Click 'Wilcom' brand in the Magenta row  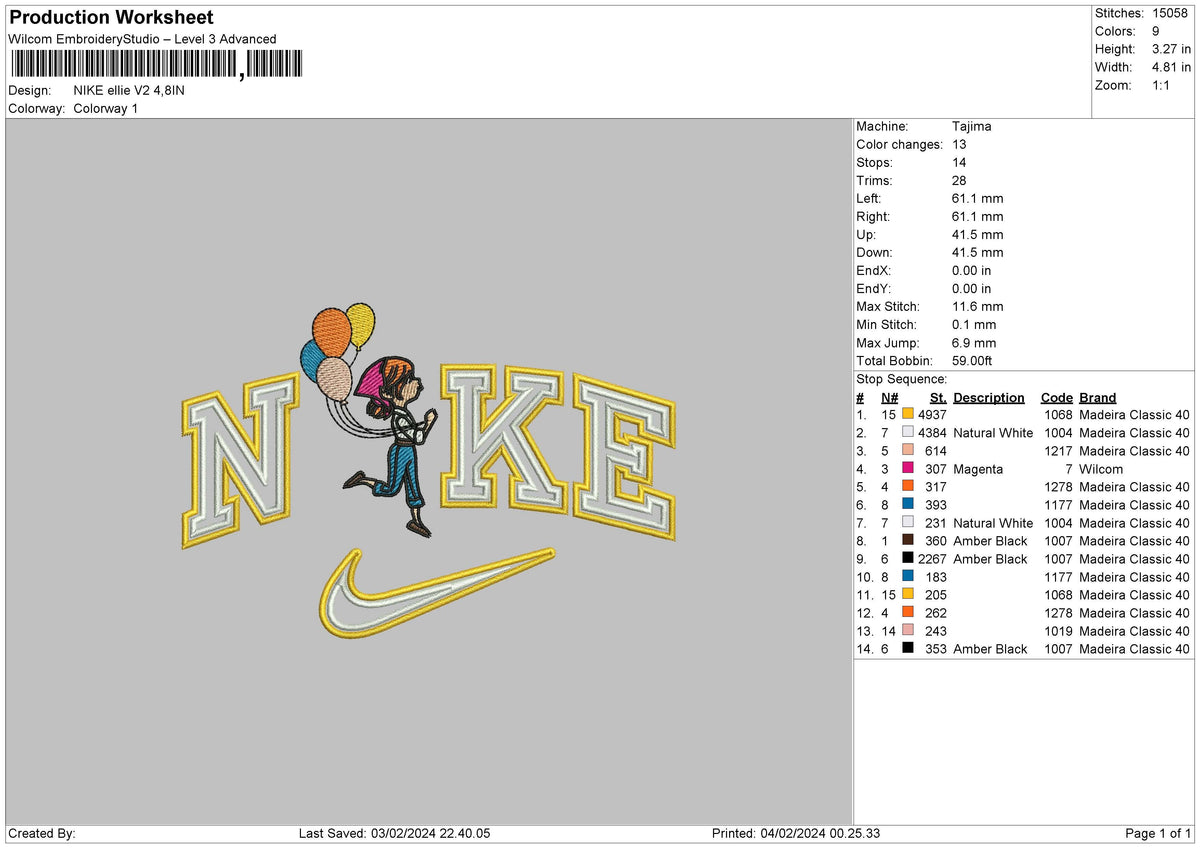1101,469
